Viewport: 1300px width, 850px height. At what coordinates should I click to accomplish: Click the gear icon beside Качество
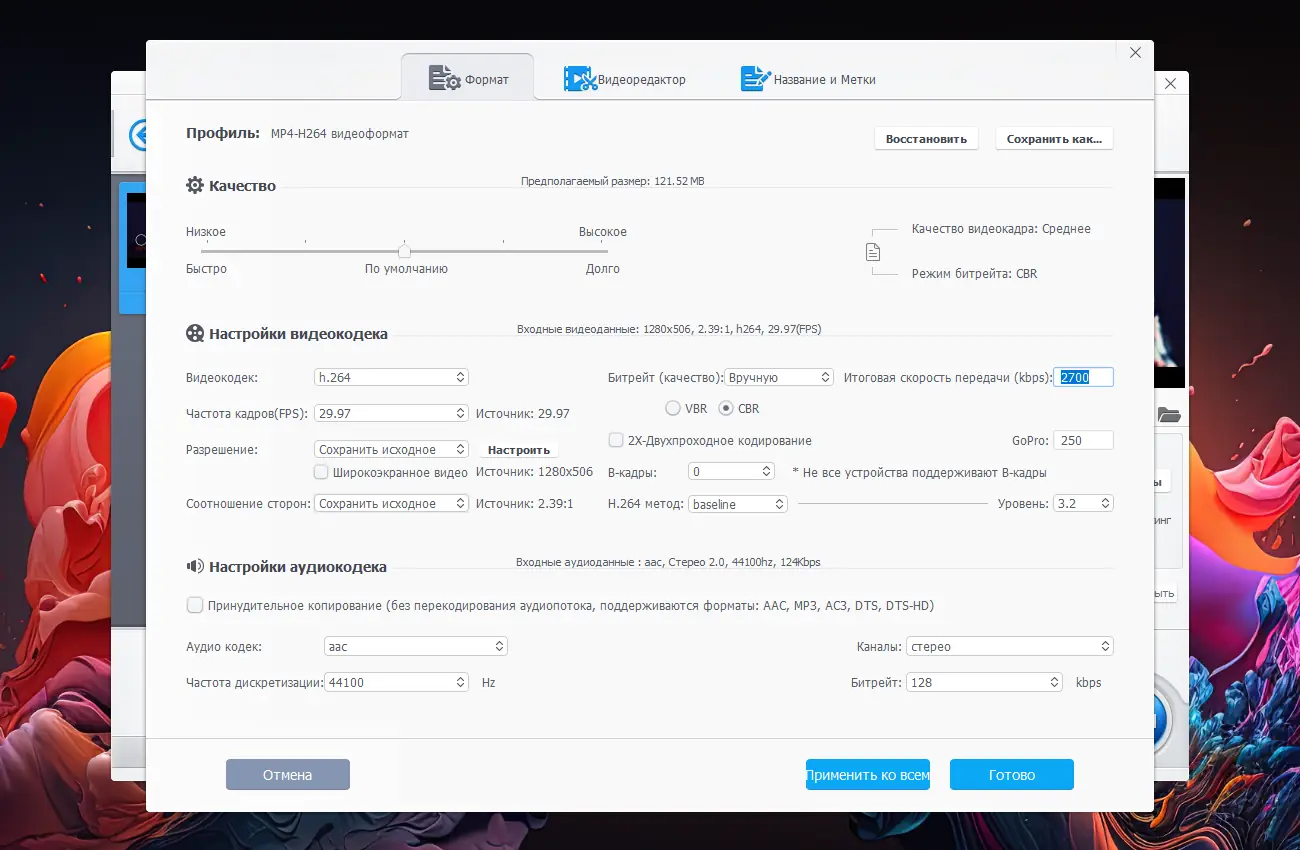click(x=195, y=185)
